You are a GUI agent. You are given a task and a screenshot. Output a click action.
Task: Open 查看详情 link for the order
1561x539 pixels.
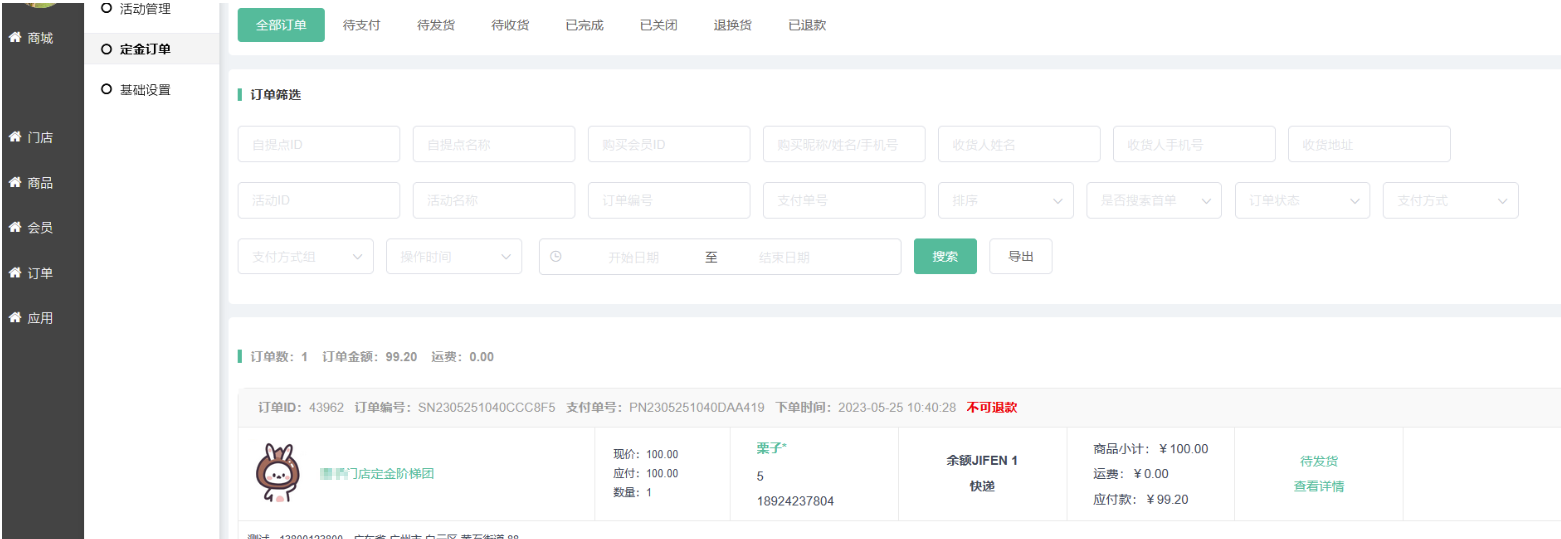[1318, 487]
